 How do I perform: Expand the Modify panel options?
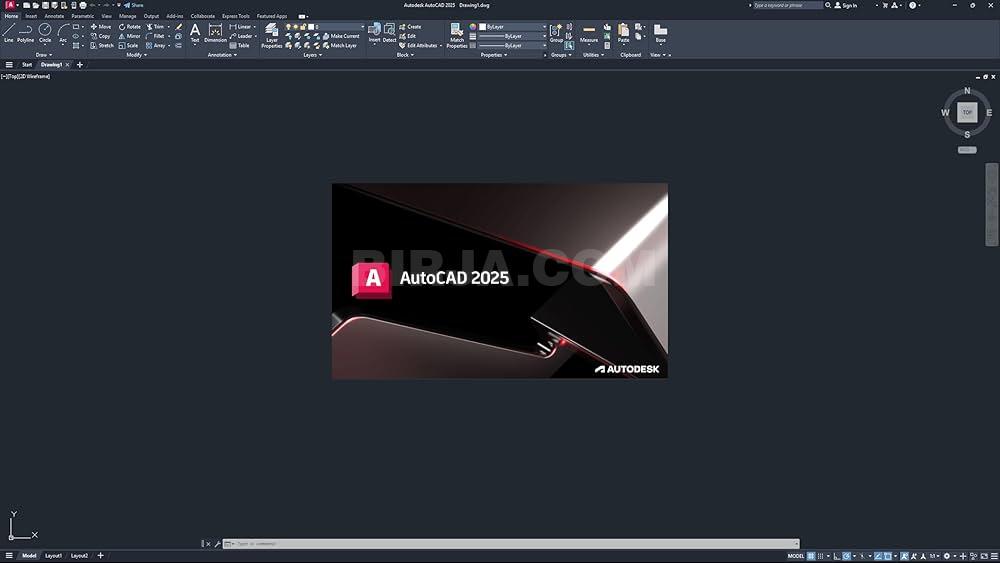136,55
